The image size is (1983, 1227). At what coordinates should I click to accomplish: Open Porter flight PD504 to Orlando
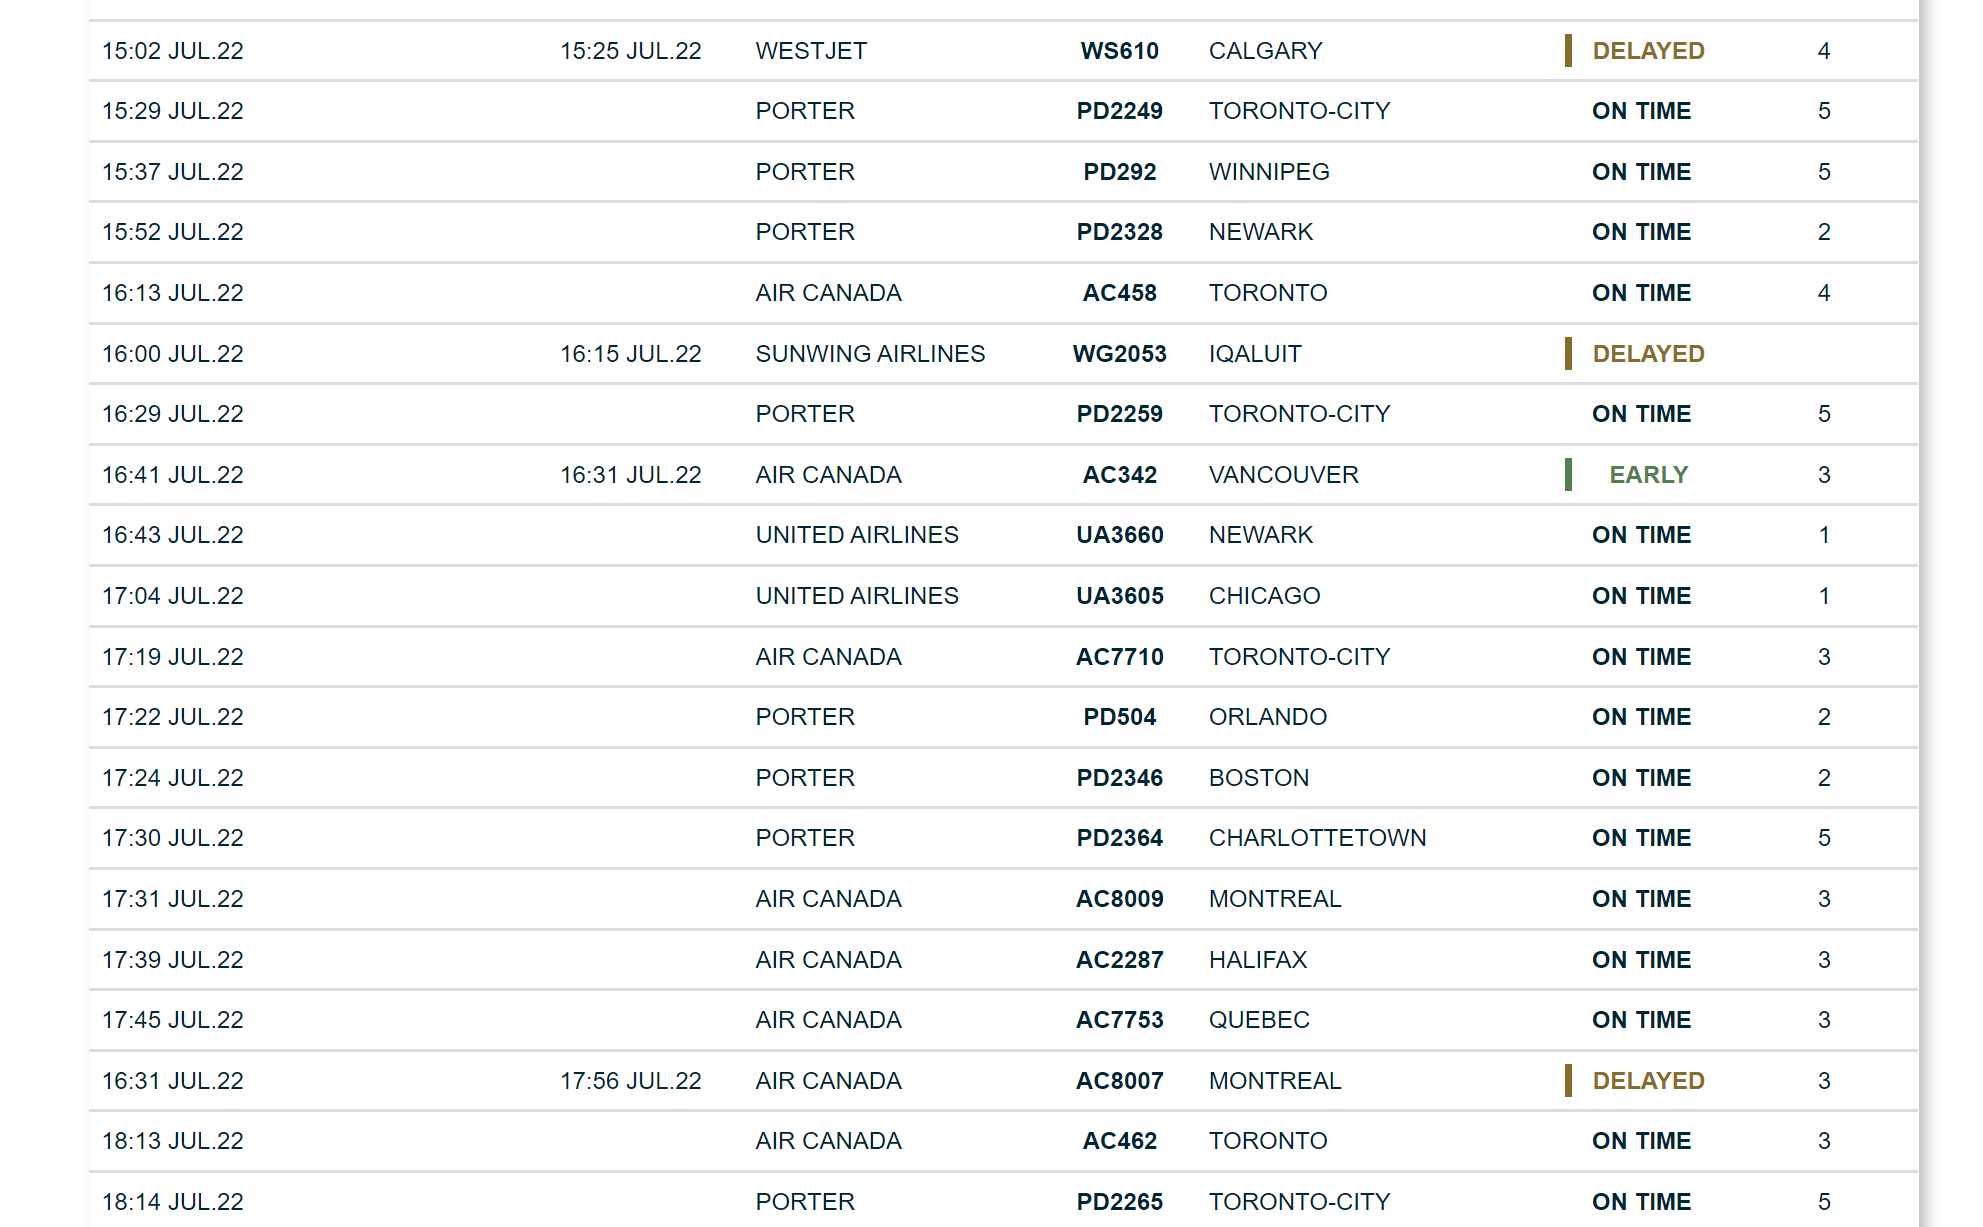(1119, 717)
